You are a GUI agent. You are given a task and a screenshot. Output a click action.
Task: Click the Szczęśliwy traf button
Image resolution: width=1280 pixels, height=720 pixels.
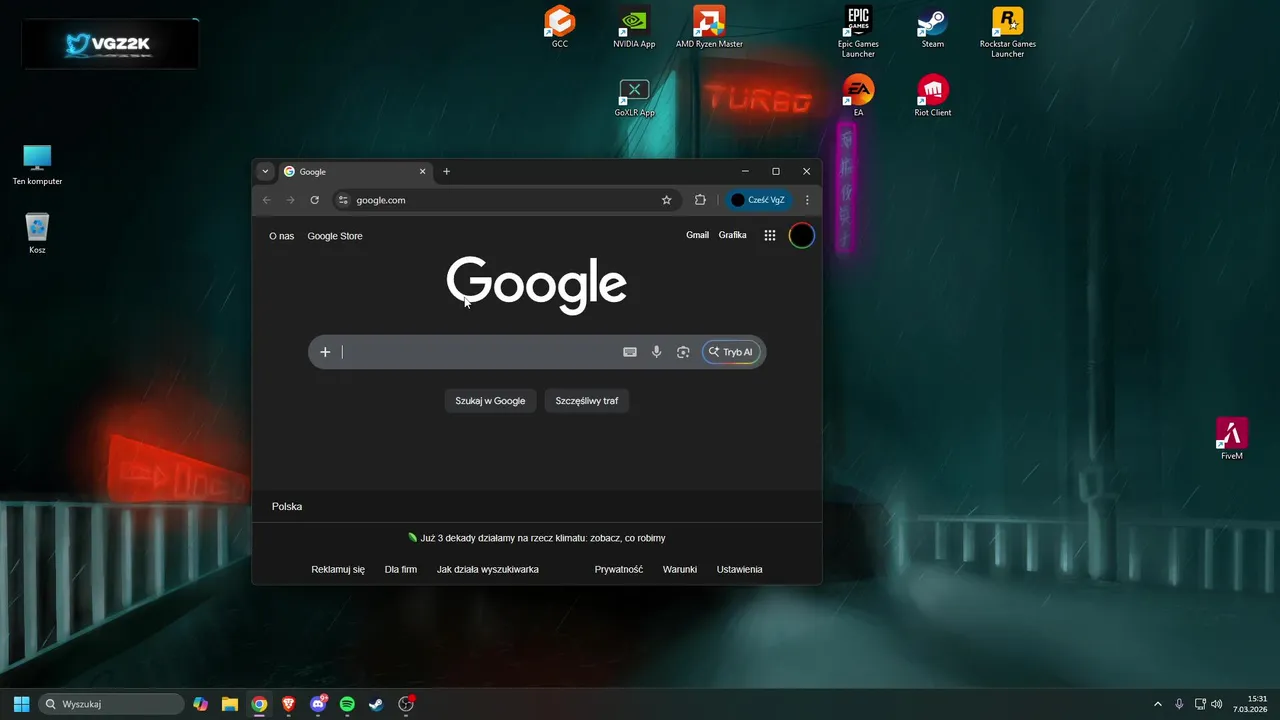tap(587, 401)
